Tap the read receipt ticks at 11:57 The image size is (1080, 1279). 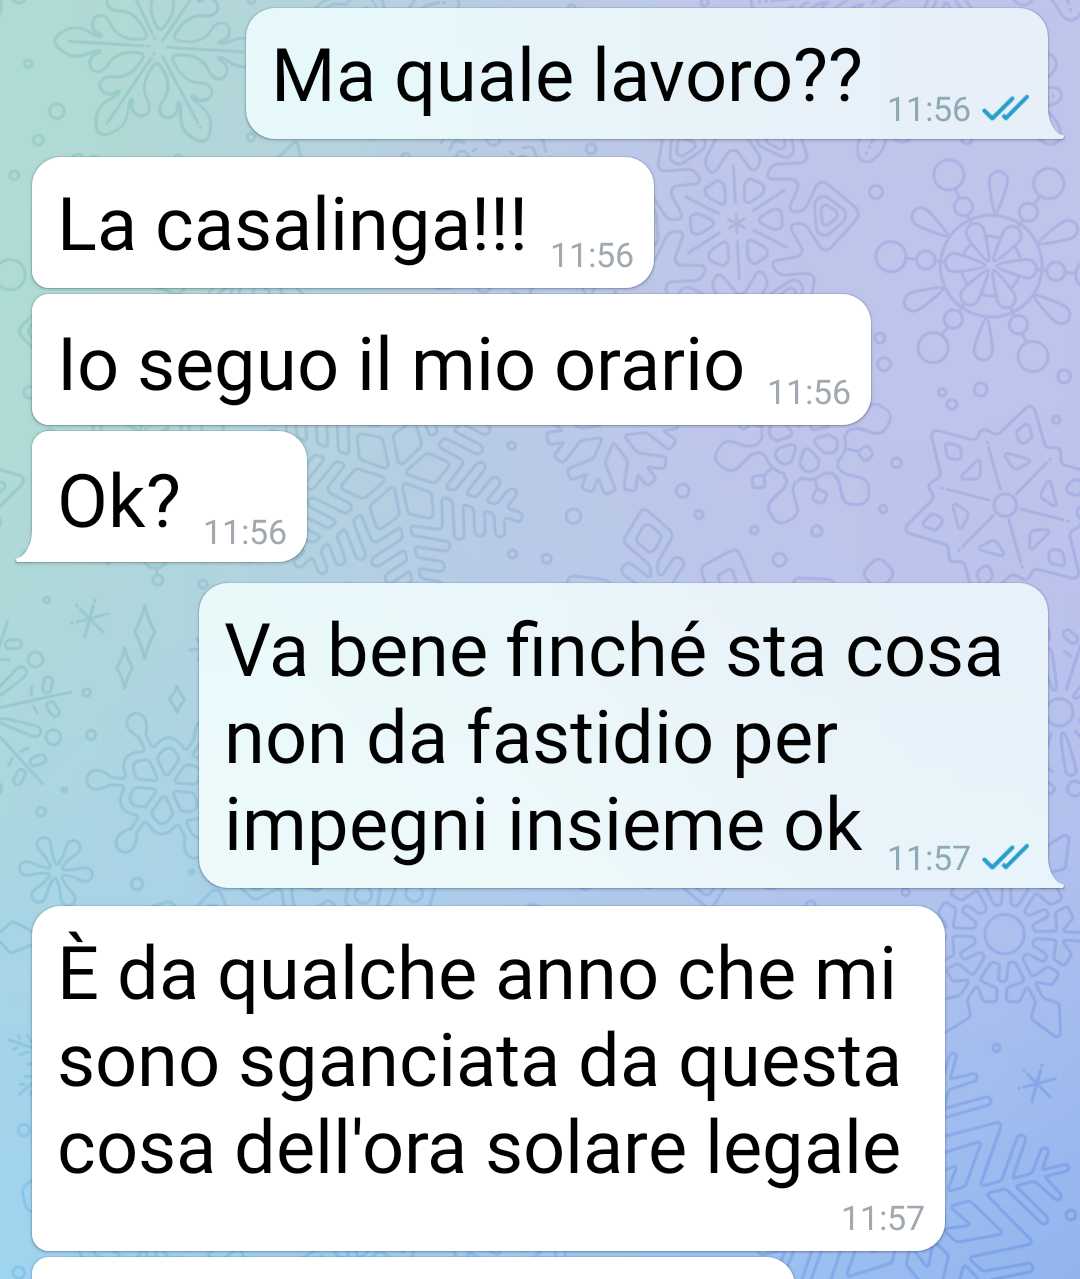[1005, 857]
